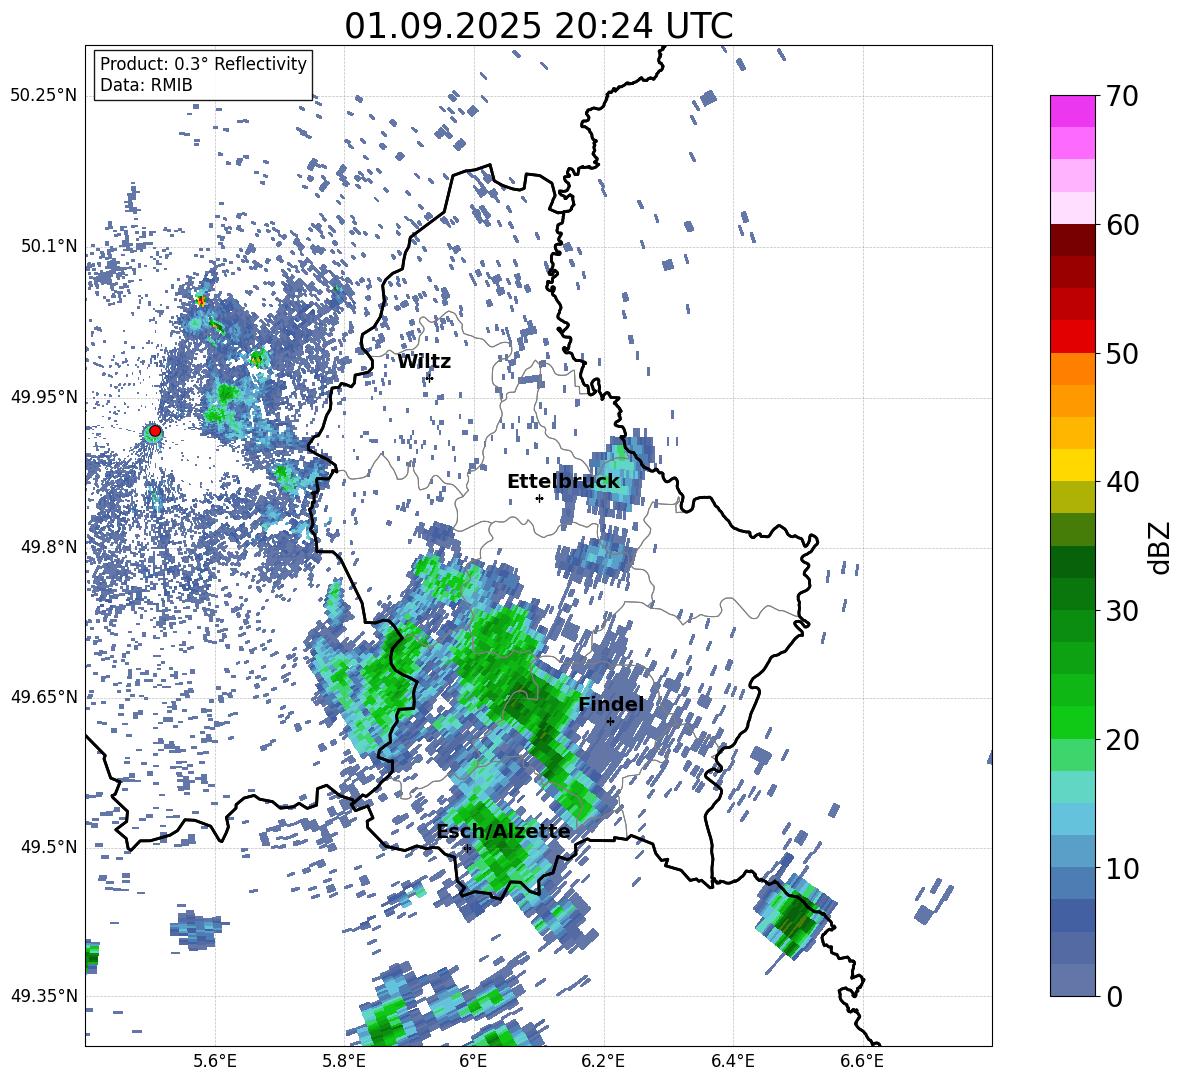Click the 6.6°E longitude label
The image size is (1184, 1081).
coord(862,1061)
